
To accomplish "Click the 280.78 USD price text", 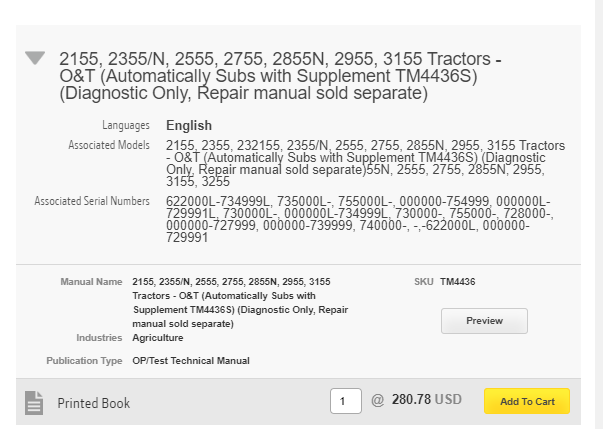I will (427, 399).
